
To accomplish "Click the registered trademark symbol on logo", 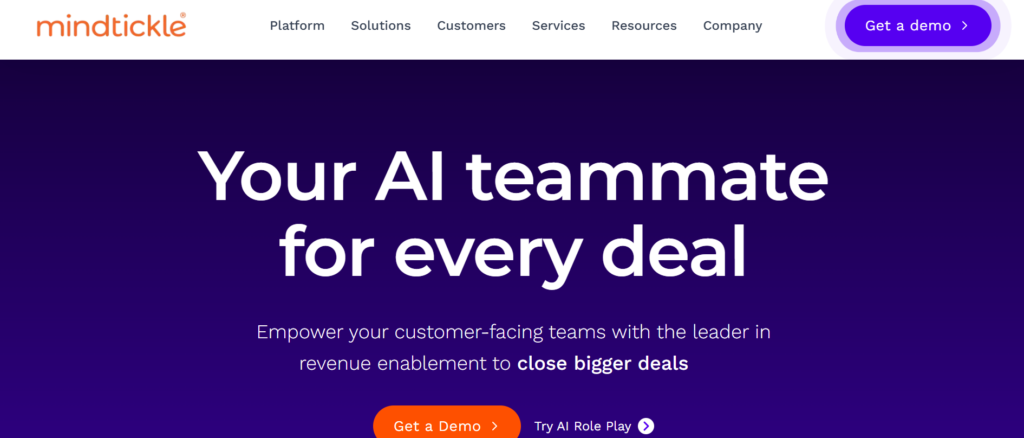I will (182, 16).
